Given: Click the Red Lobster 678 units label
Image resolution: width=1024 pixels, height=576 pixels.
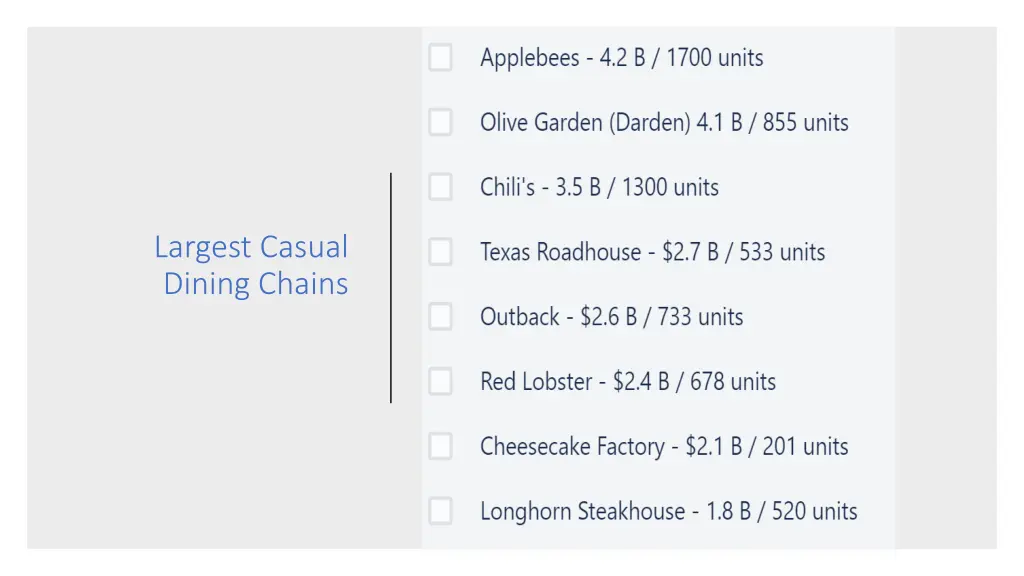Looking at the screenshot, I should (x=628, y=381).
